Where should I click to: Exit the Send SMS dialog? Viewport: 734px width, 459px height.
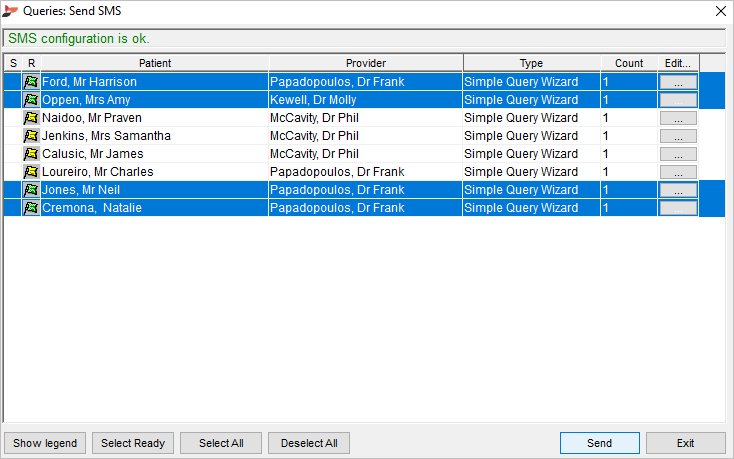(x=686, y=443)
